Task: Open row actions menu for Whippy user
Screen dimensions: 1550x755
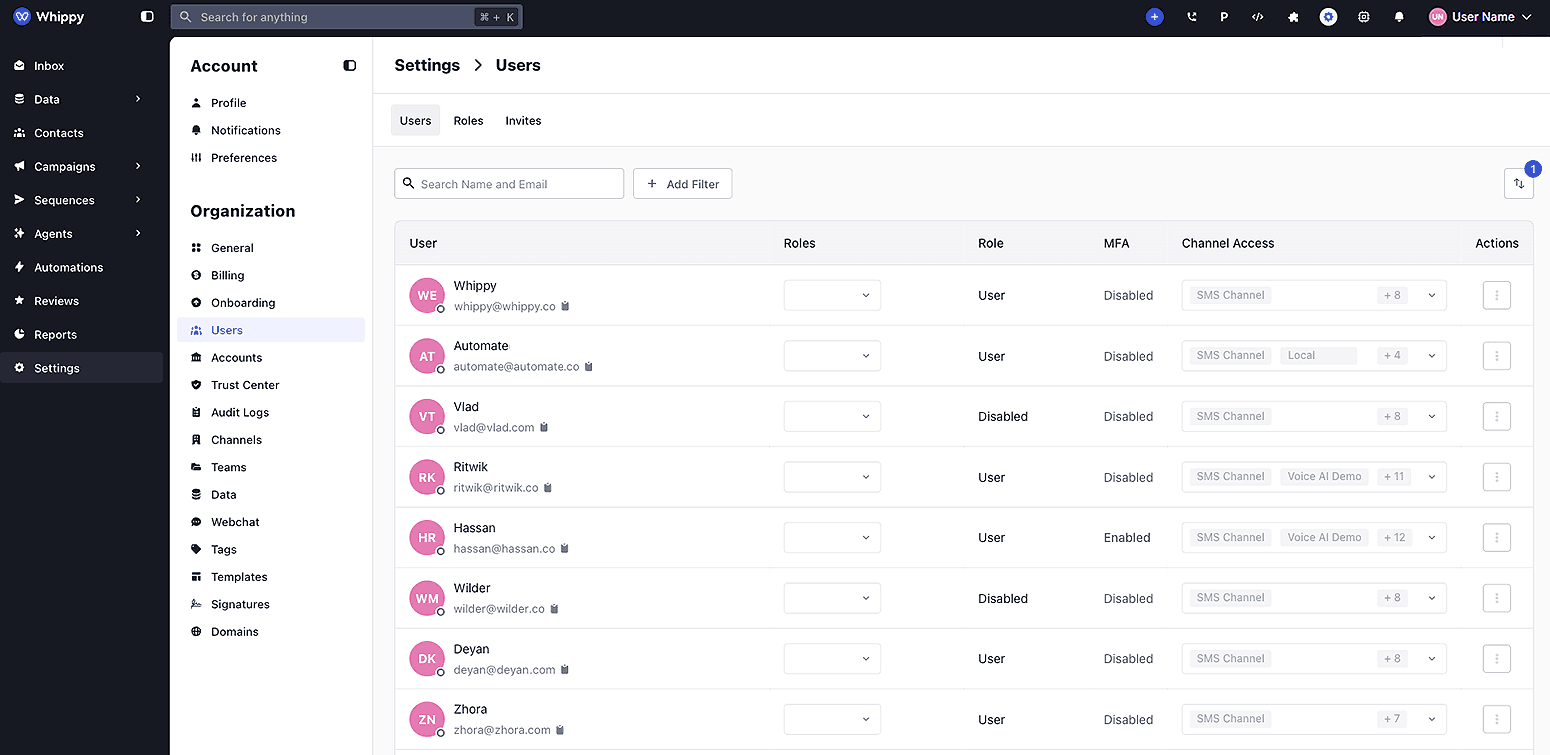Action: tap(1496, 295)
